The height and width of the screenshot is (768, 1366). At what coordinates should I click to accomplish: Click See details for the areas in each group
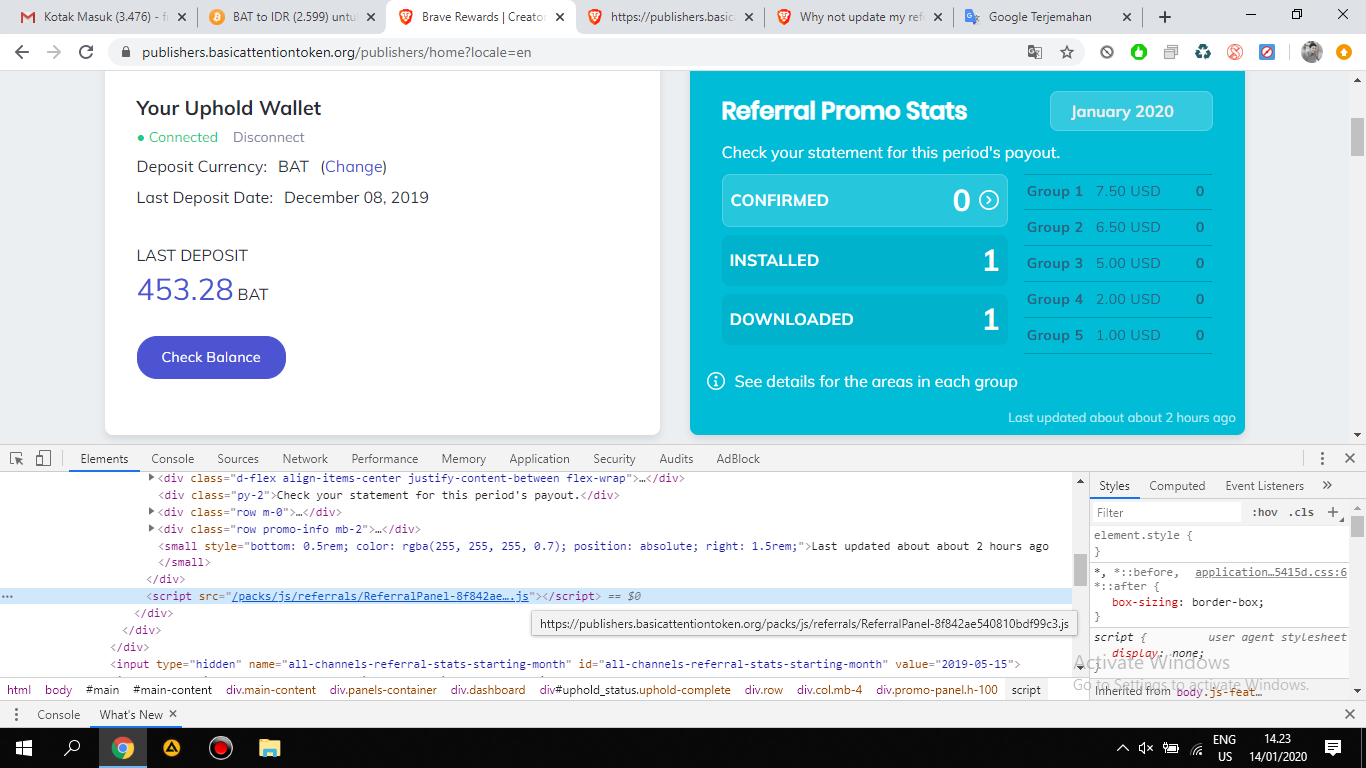pyautogui.click(x=876, y=381)
